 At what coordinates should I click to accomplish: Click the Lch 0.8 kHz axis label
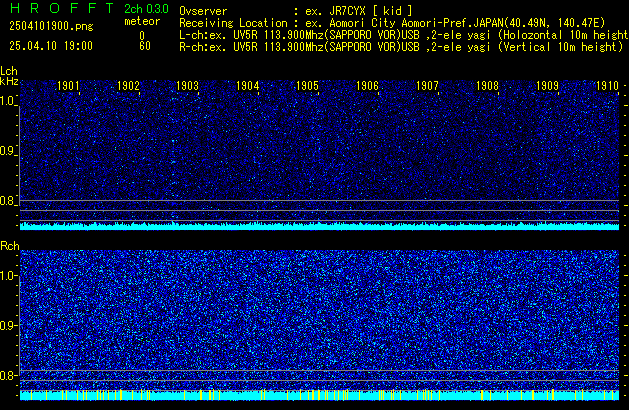pyautogui.click(x=8, y=201)
